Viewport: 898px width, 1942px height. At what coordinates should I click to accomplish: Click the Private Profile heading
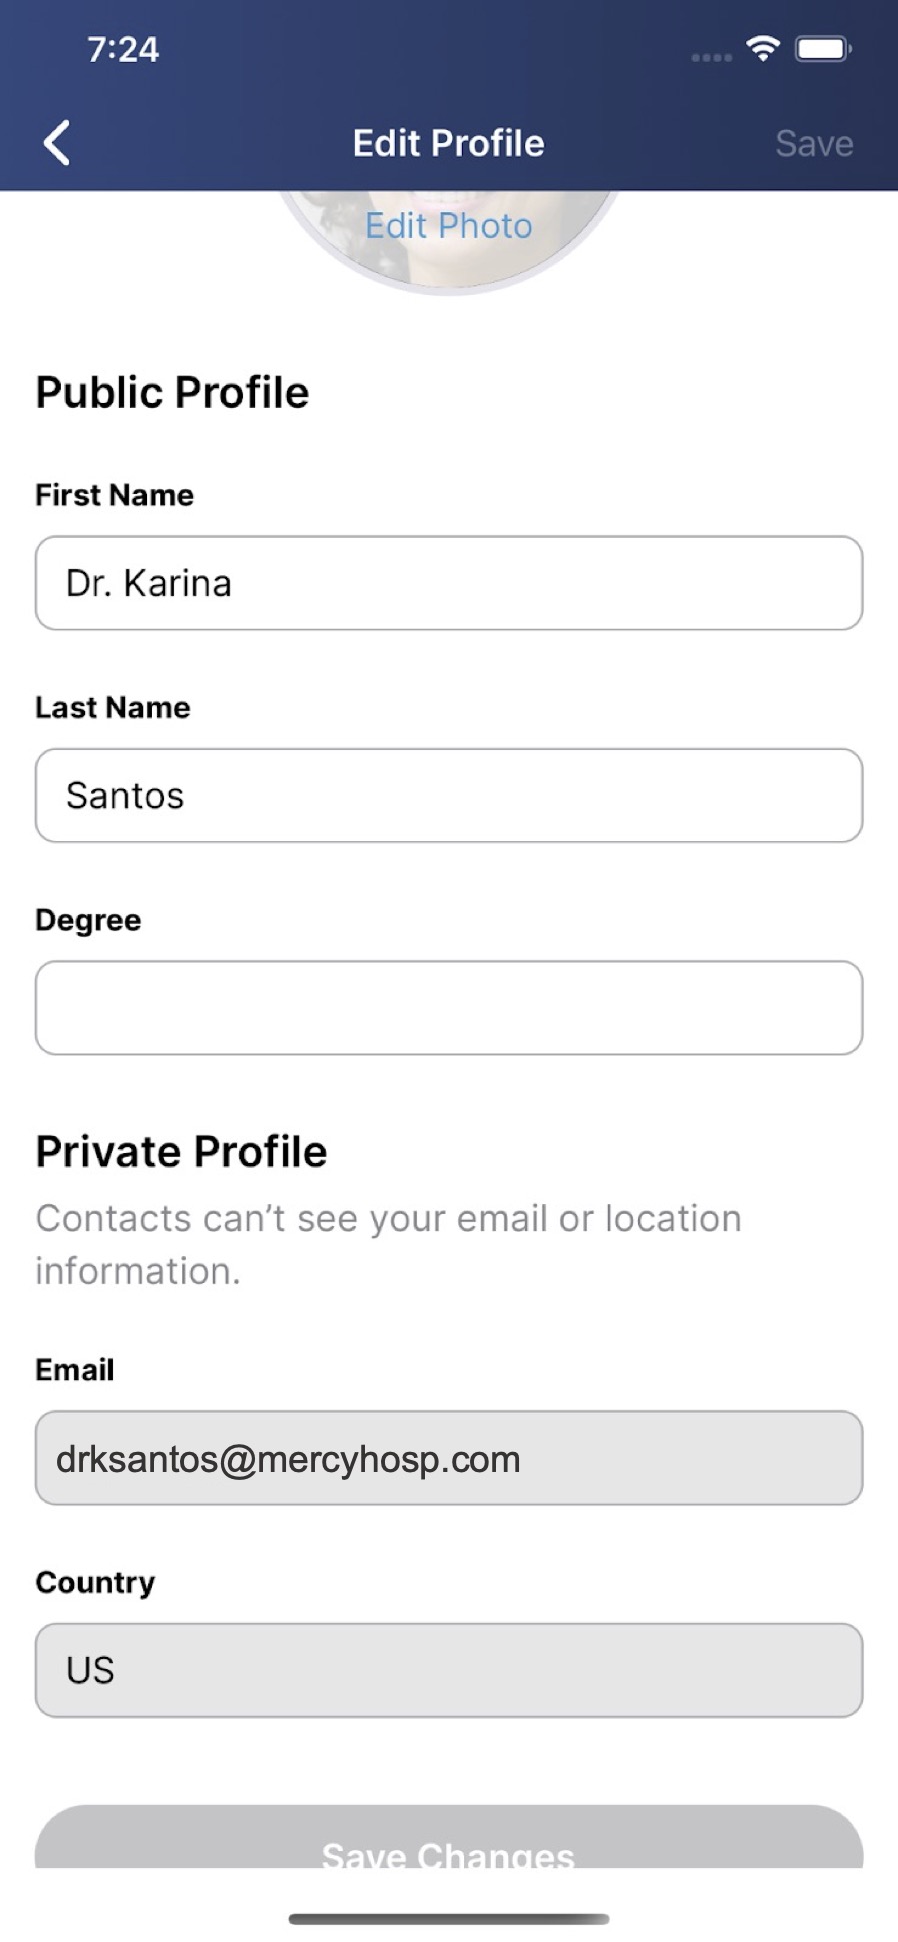pos(181,1151)
